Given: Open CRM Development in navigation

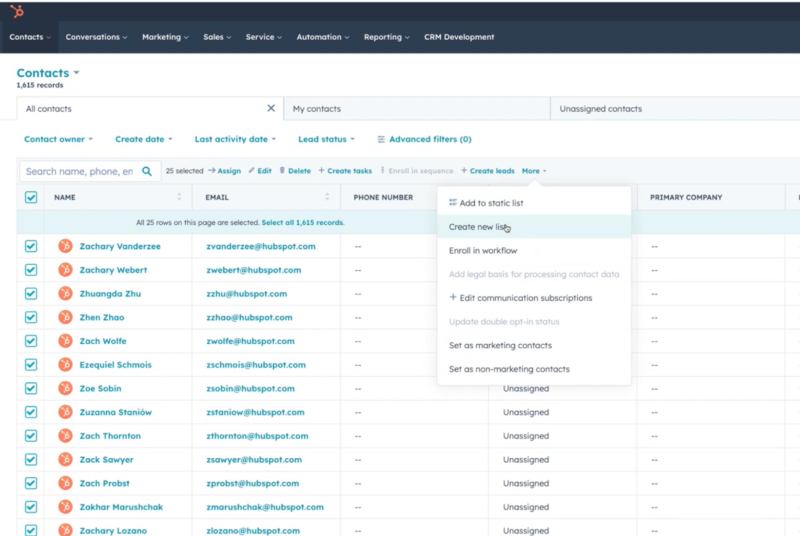Looking at the screenshot, I should click(x=459, y=37).
